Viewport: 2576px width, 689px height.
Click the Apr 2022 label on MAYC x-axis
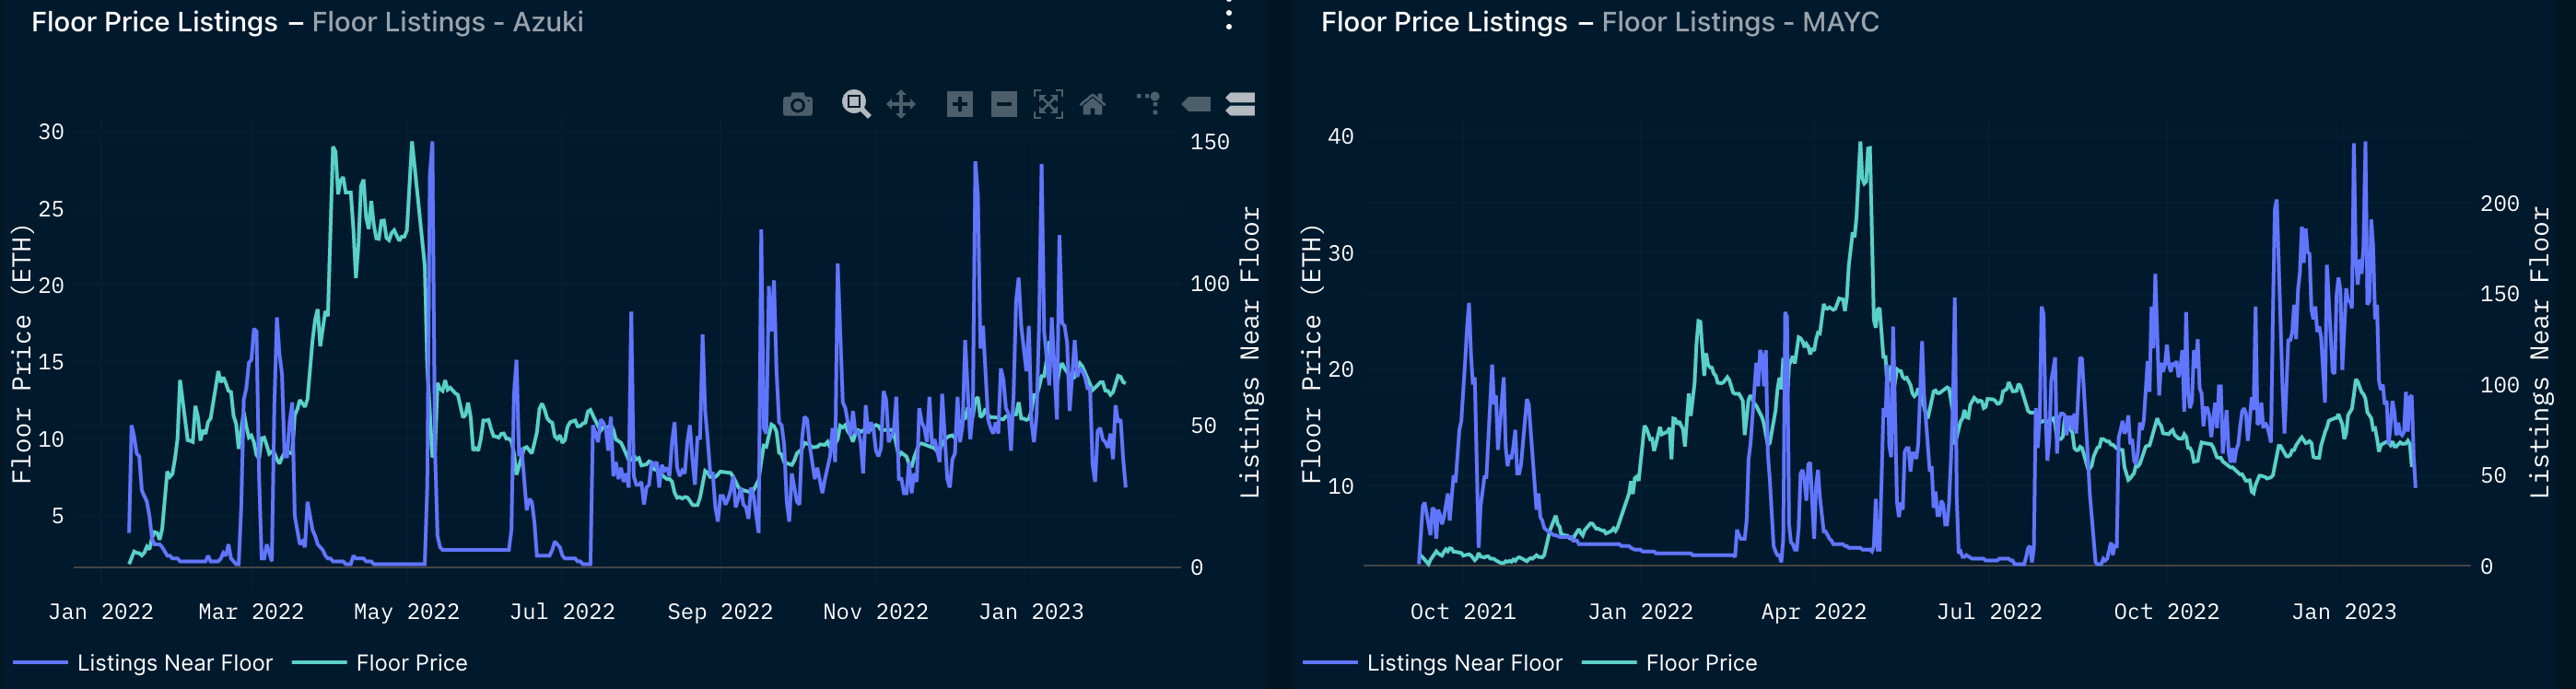(x=1812, y=611)
